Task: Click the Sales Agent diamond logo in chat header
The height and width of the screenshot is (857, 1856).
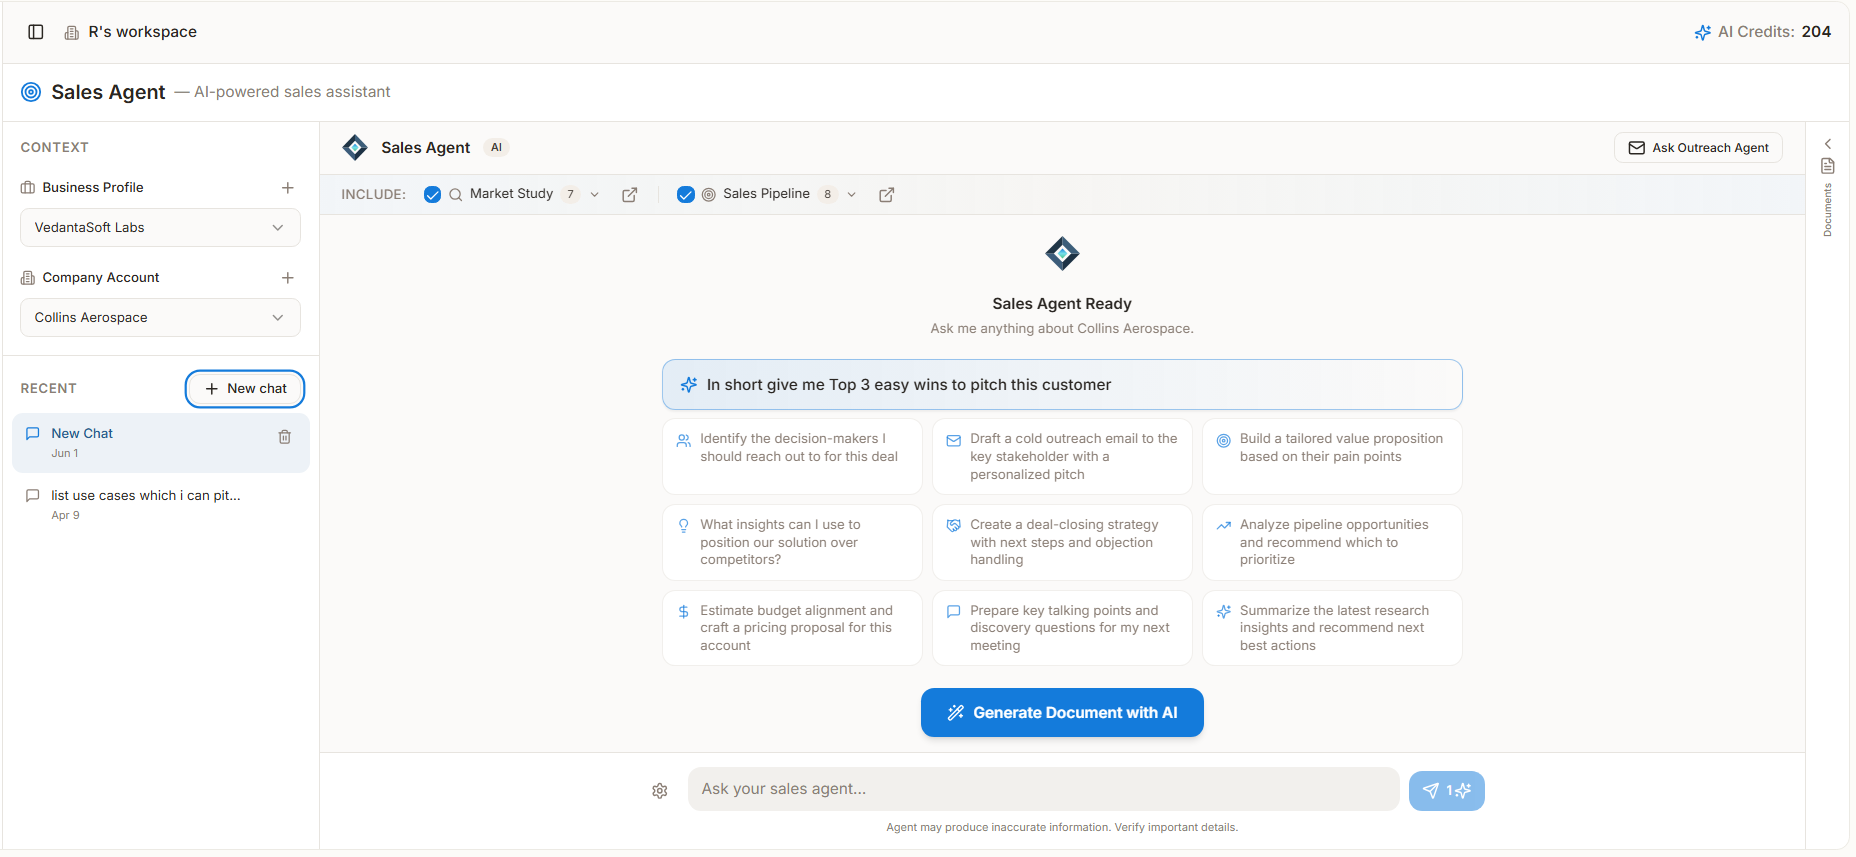Action: click(x=355, y=148)
